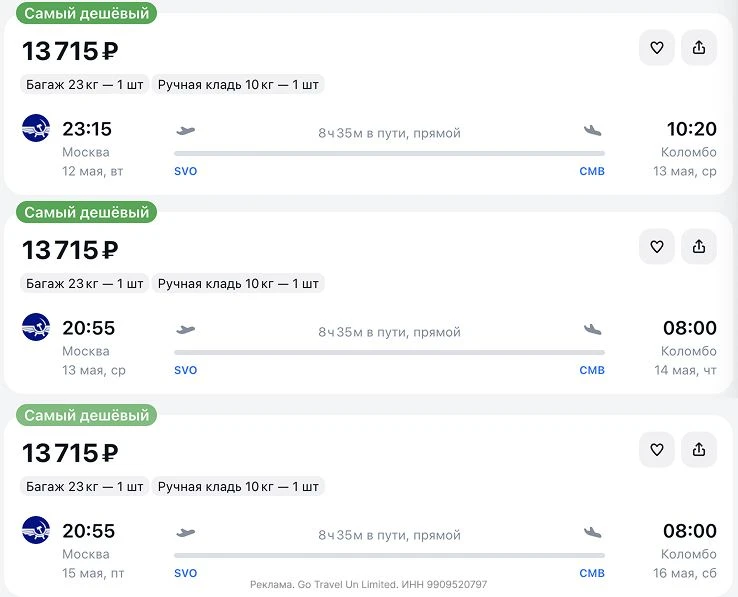Click the landing plane icon on second ticket
The height and width of the screenshot is (597, 738).
click(x=593, y=329)
